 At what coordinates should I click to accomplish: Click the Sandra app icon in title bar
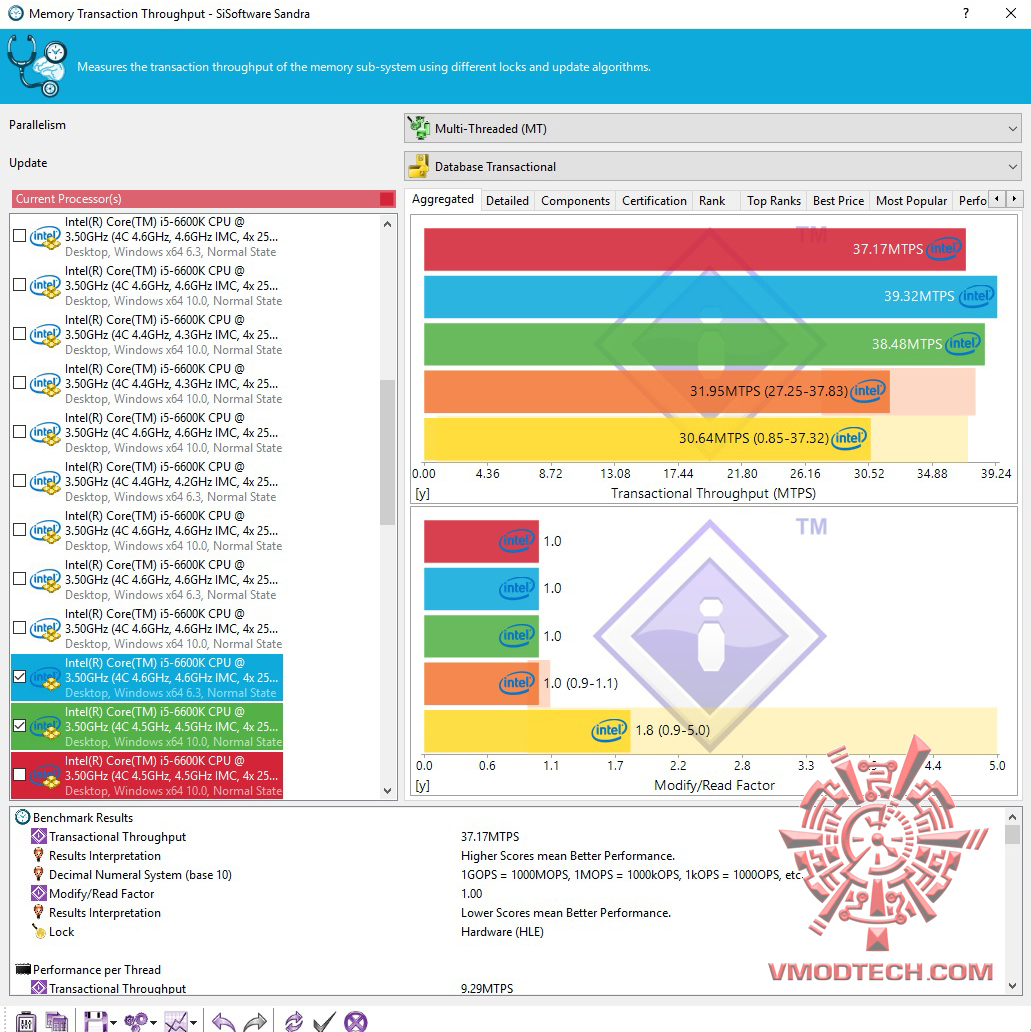click(x=15, y=13)
